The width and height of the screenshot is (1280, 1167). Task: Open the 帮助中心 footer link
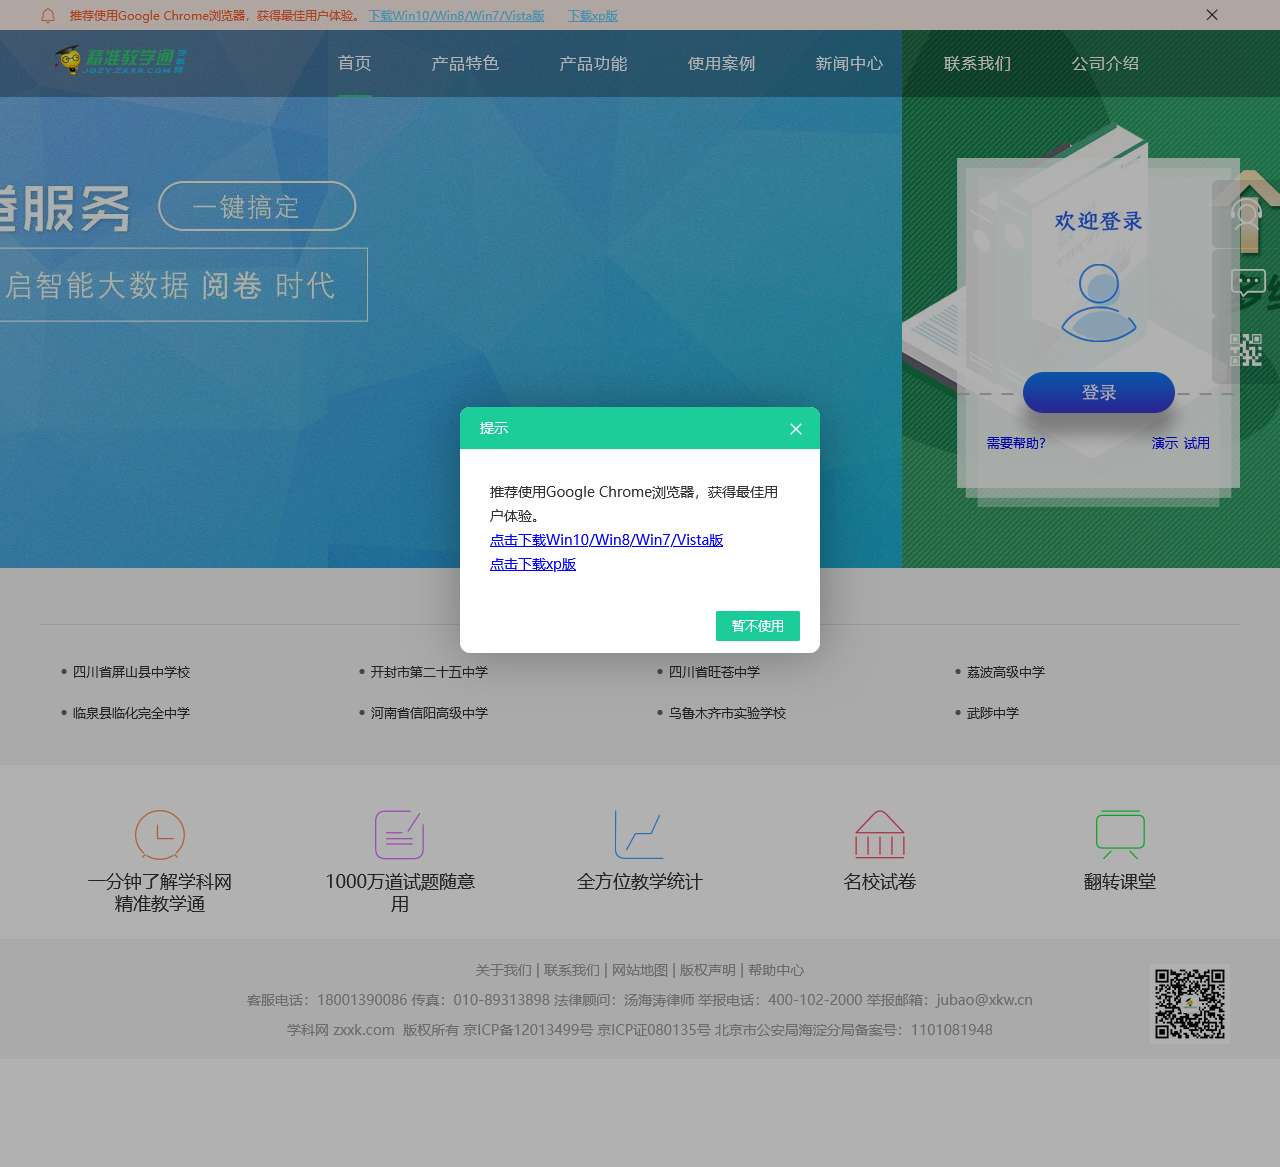(776, 970)
